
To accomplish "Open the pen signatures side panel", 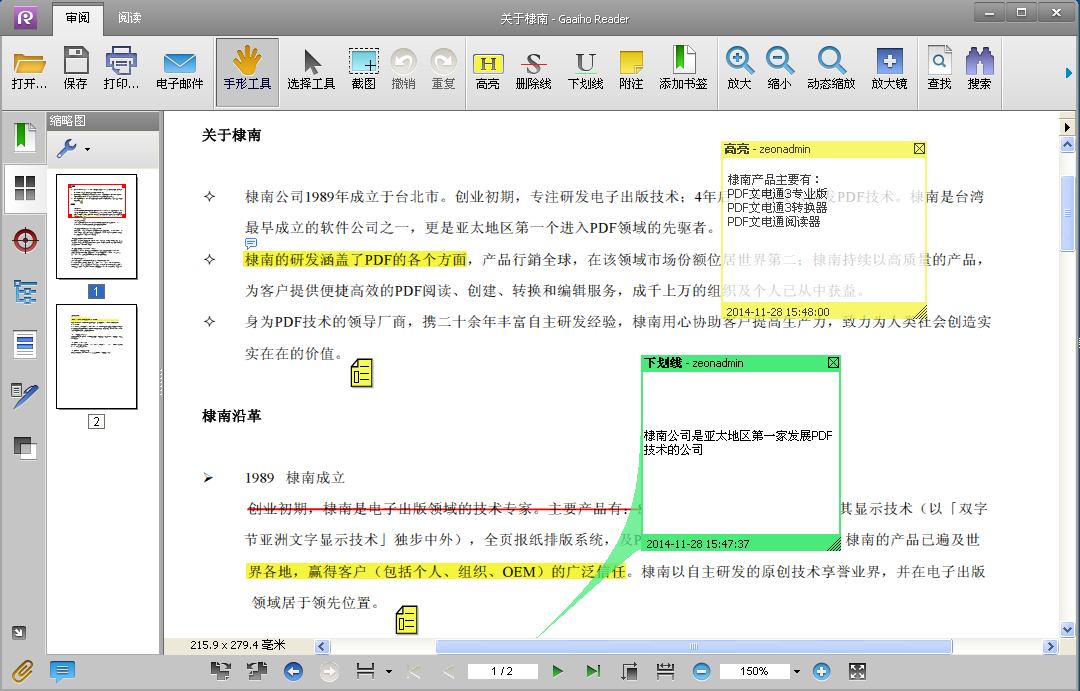I will (x=25, y=395).
